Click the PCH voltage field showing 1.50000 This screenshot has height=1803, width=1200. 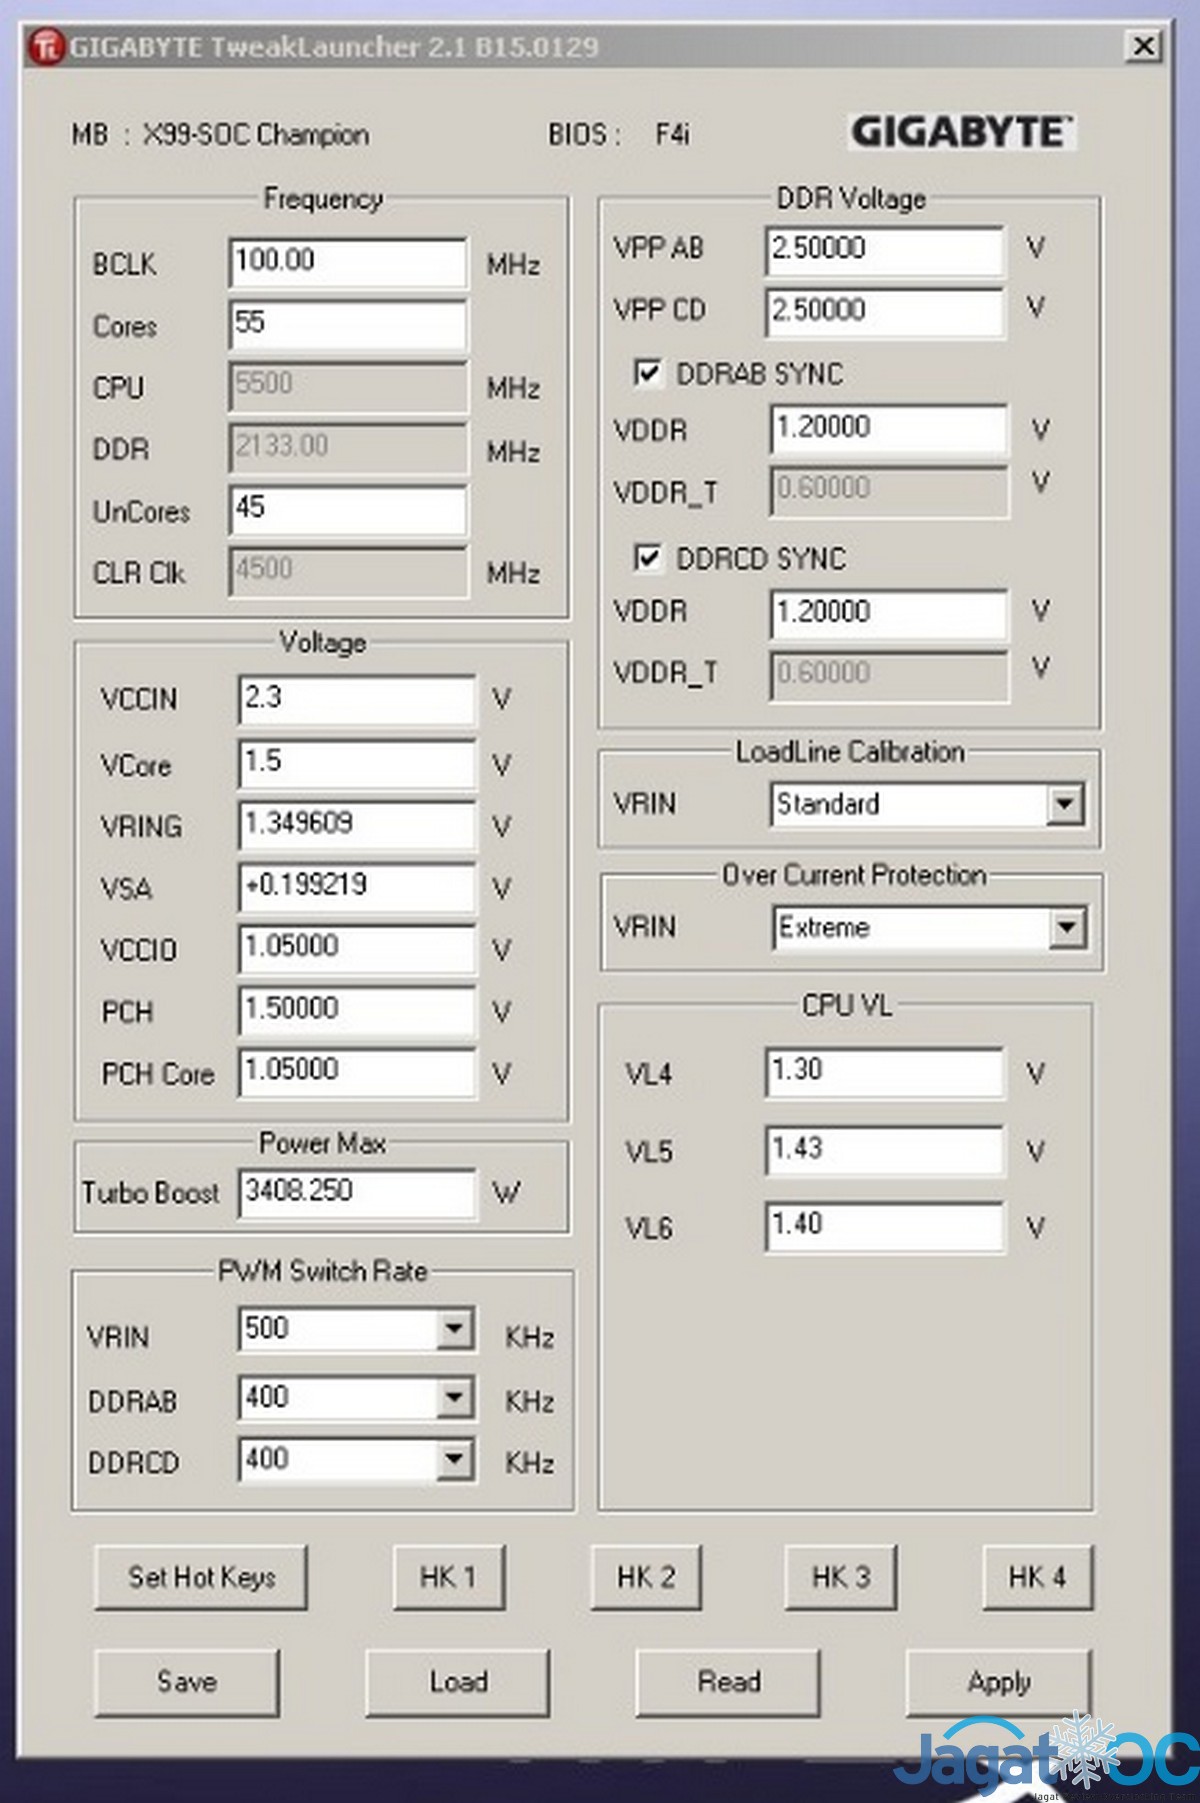[357, 1011]
